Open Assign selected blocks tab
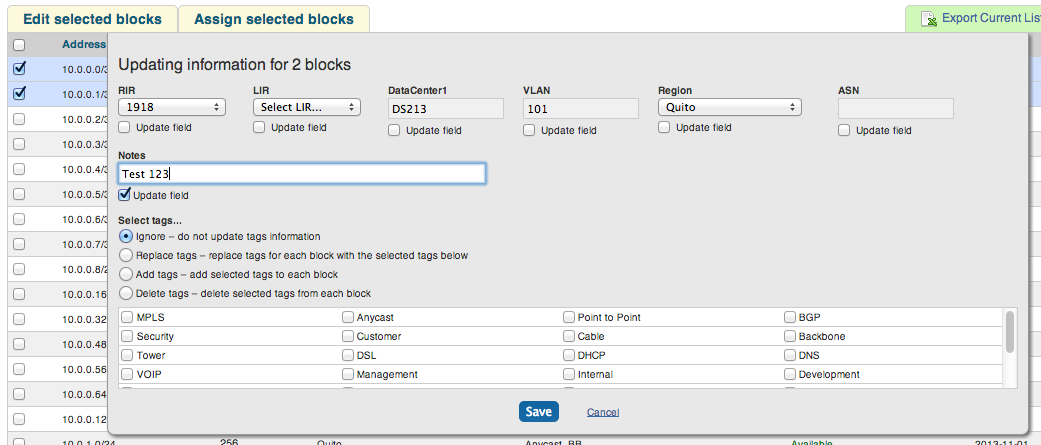Screen dimensions: 1041x445 273,19
